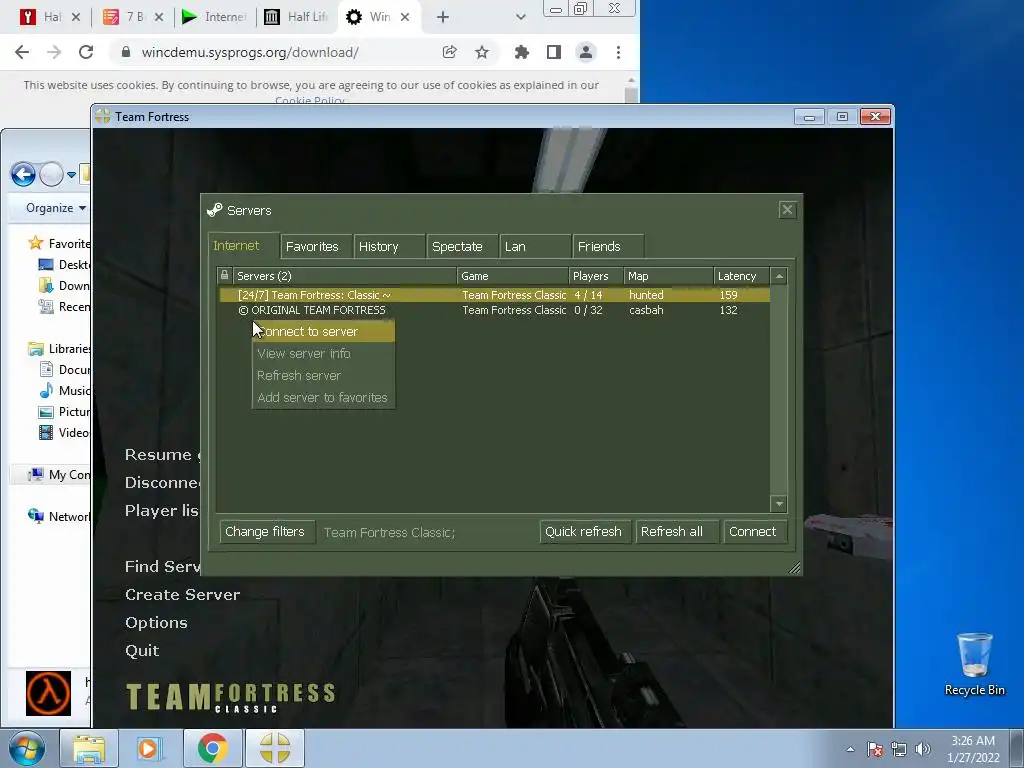
Task: Choose View server info menu entry
Action: point(323,353)
